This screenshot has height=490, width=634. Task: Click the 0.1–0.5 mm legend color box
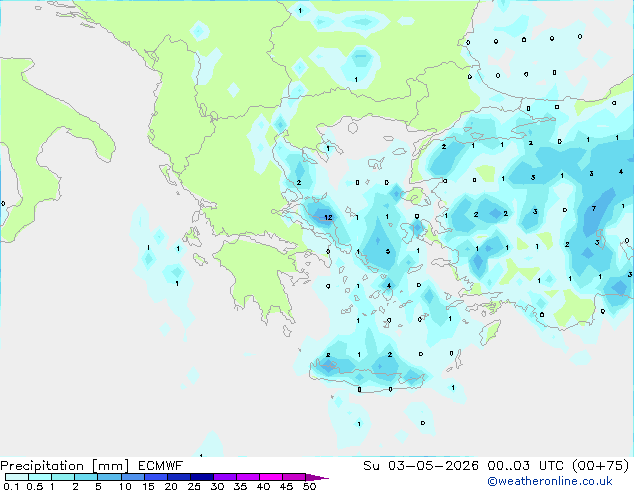(x=17, y=477)
